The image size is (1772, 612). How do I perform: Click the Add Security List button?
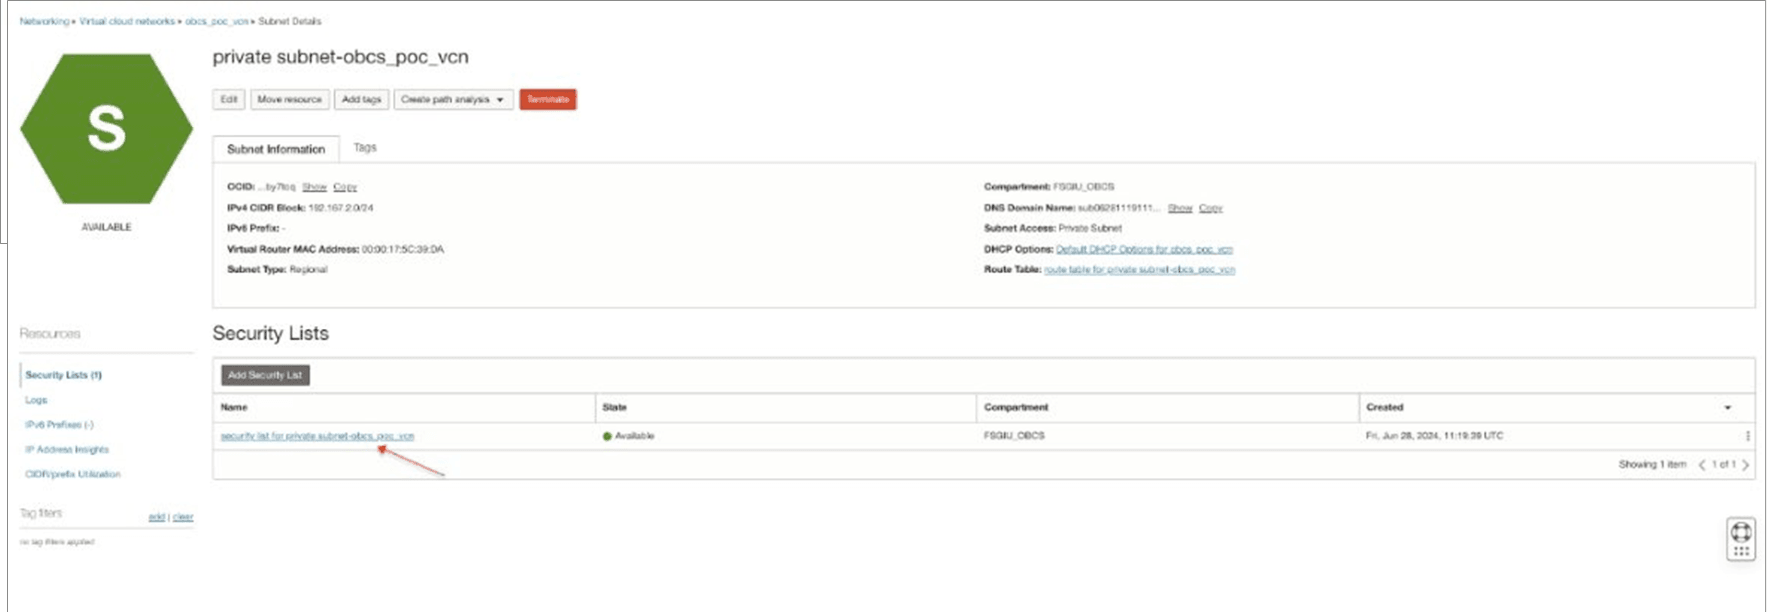click(x=265, y=375)
